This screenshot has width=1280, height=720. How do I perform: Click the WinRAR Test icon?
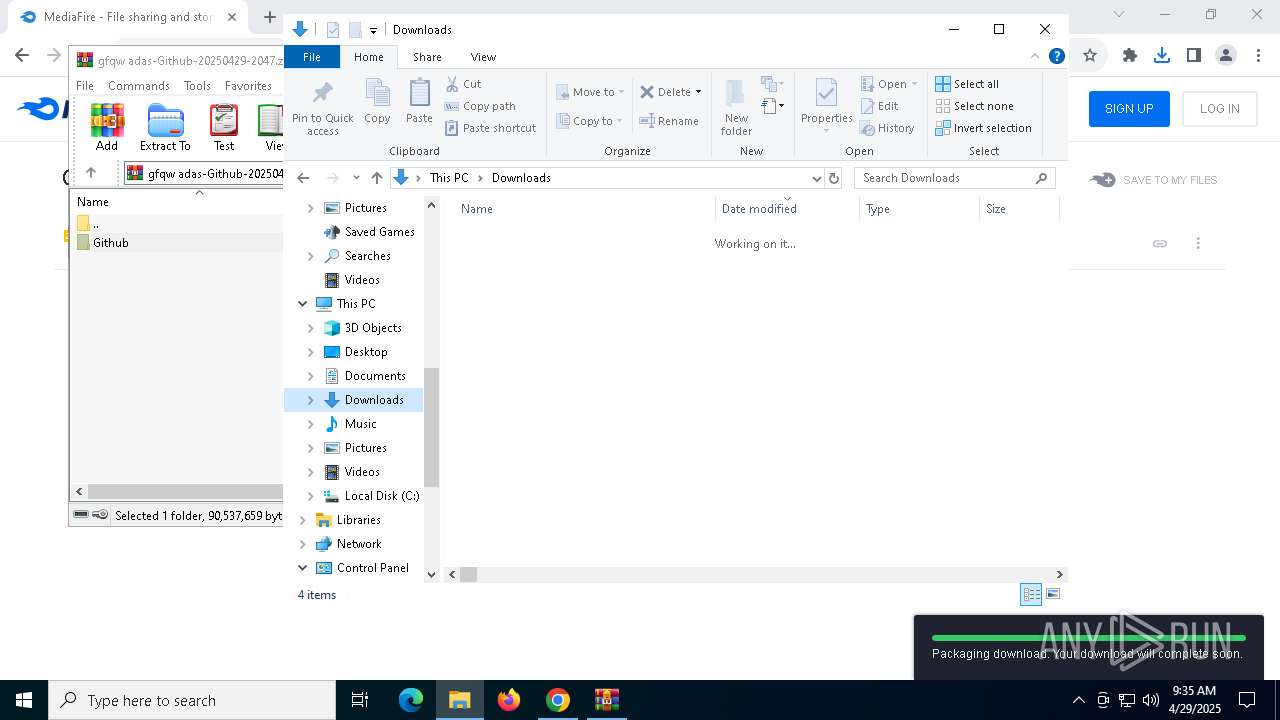tap(224, 127)
